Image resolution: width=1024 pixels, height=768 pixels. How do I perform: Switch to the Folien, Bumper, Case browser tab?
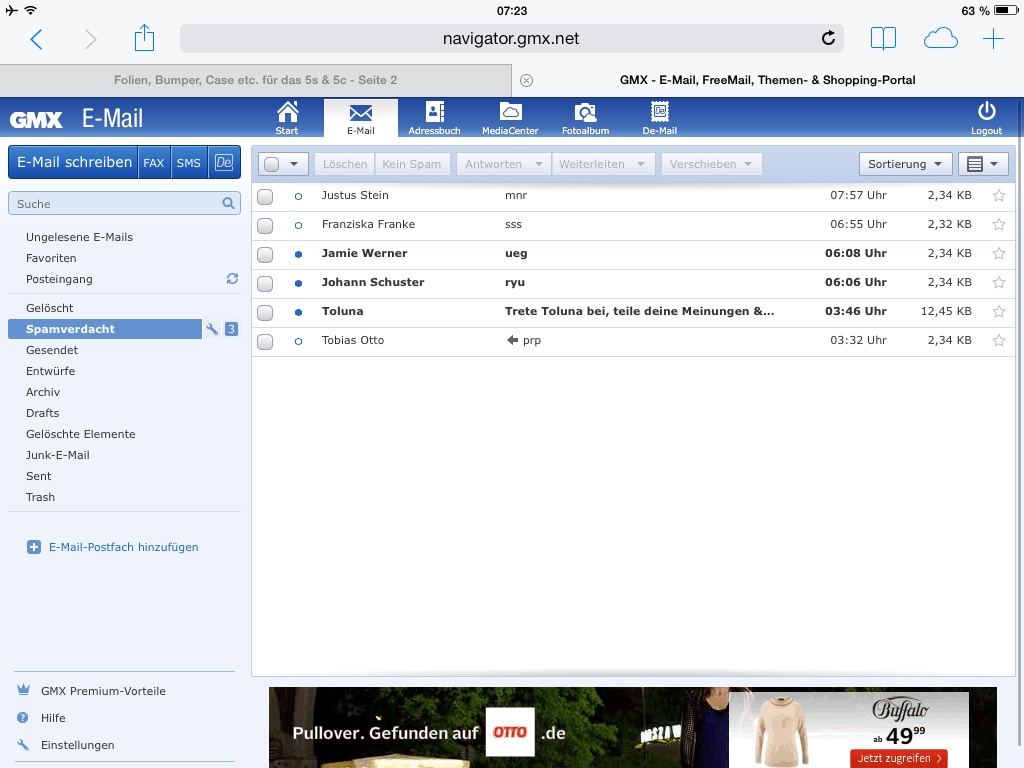click(x=254, y=80)
